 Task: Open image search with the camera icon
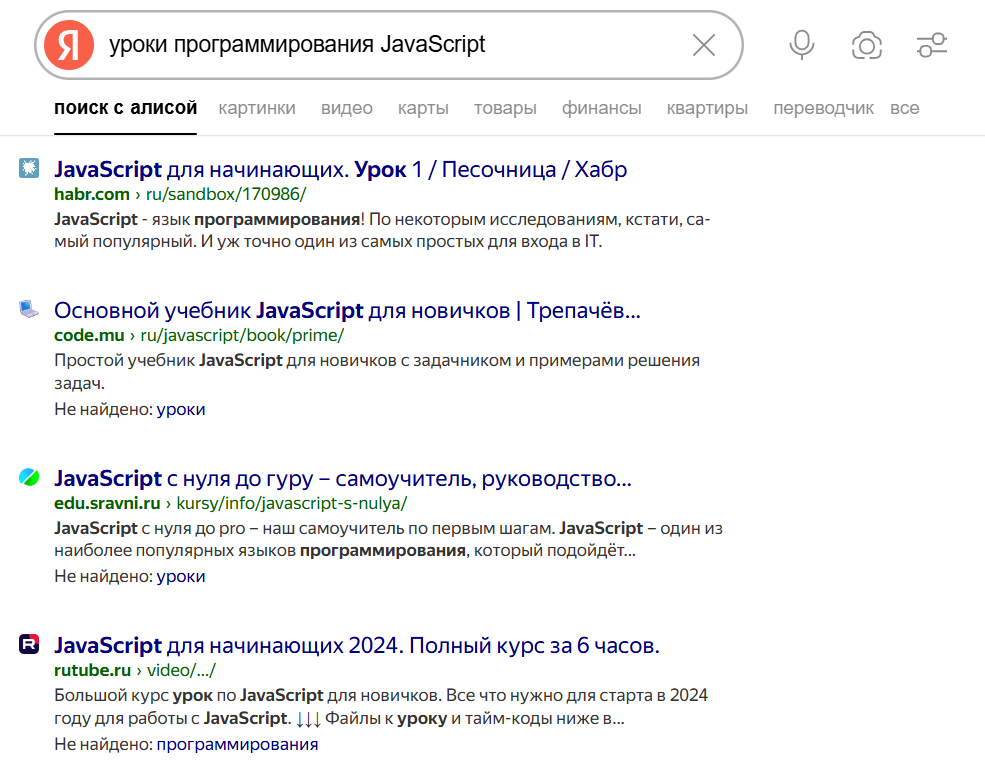point(867,45)
